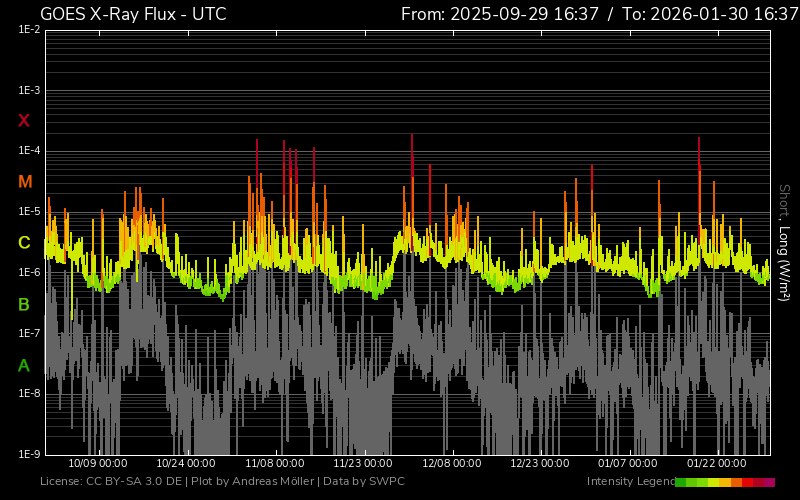Select the yellow C flare class label
The width and height of the screenshot is (800, 500).
24,243
